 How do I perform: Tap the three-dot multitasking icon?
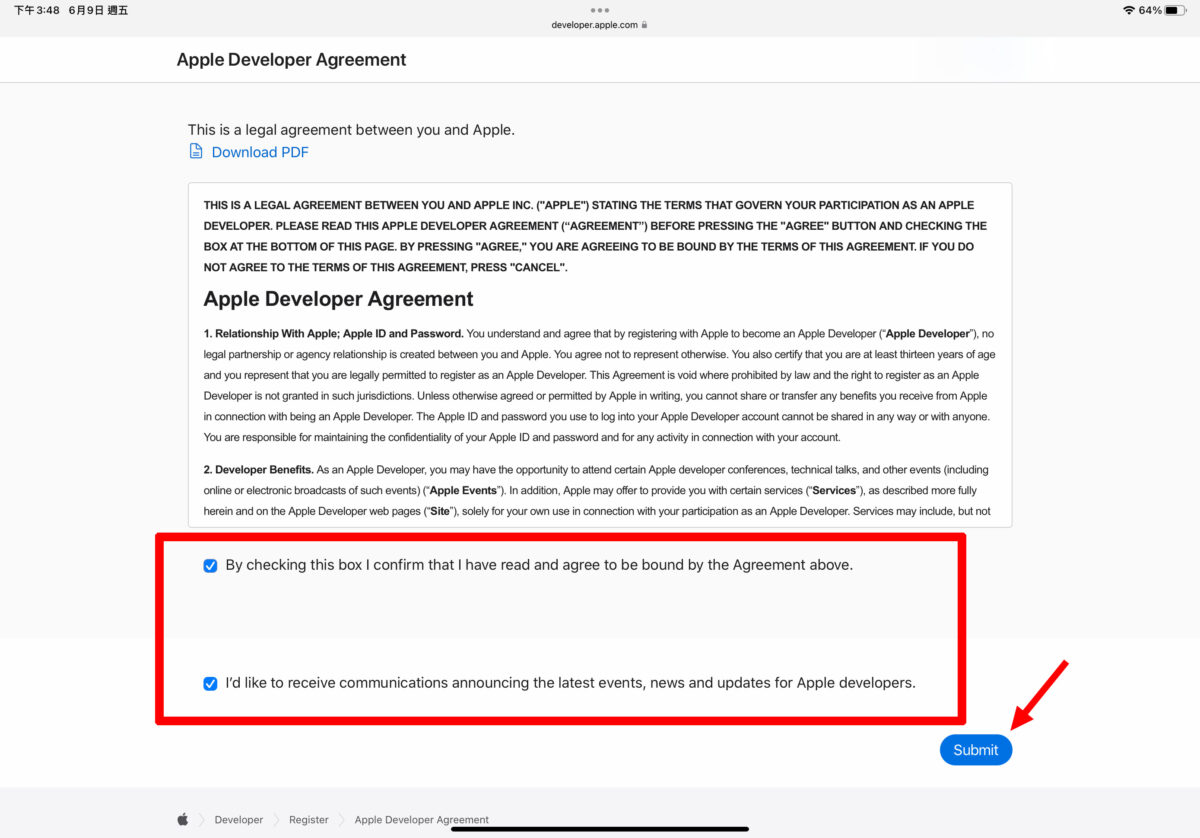coord(600,10)
